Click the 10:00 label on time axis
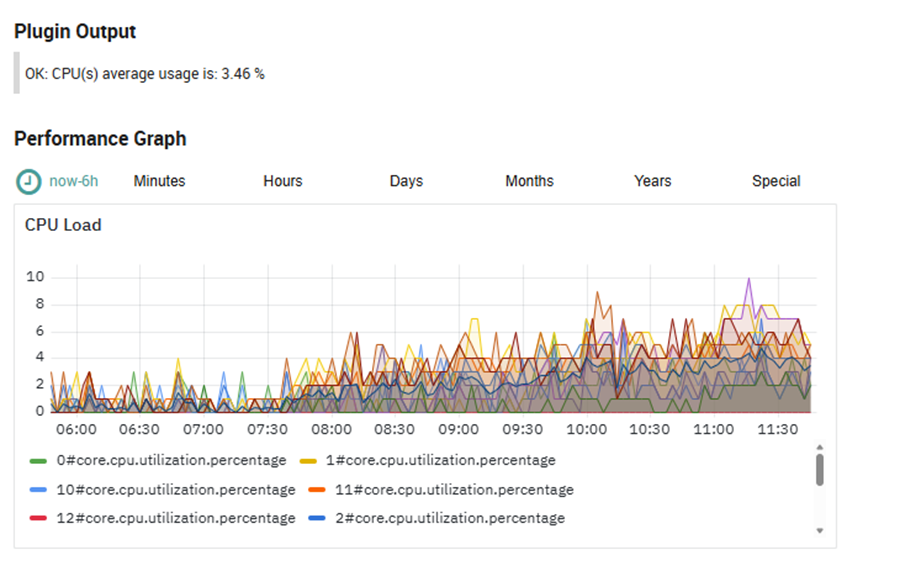The height and width of the screenshot is (571, 900). coord(586,429)
